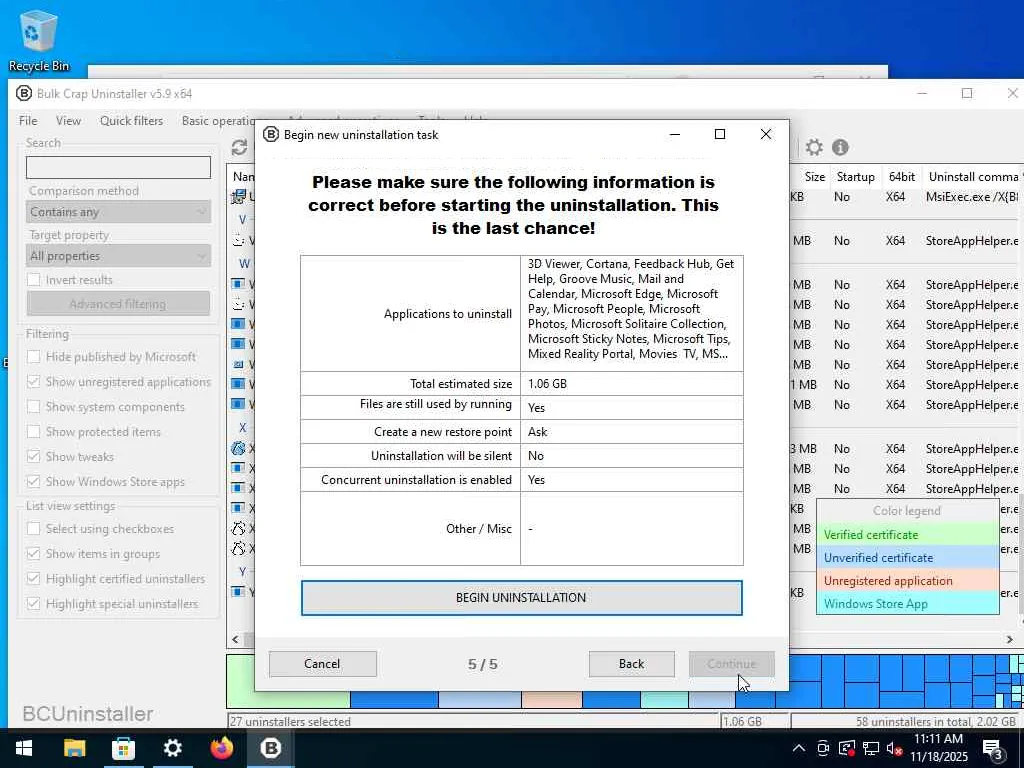1024x768 pixels.
Task: Click the Create a new restore point Ask value
Action: tap(537, 432)
